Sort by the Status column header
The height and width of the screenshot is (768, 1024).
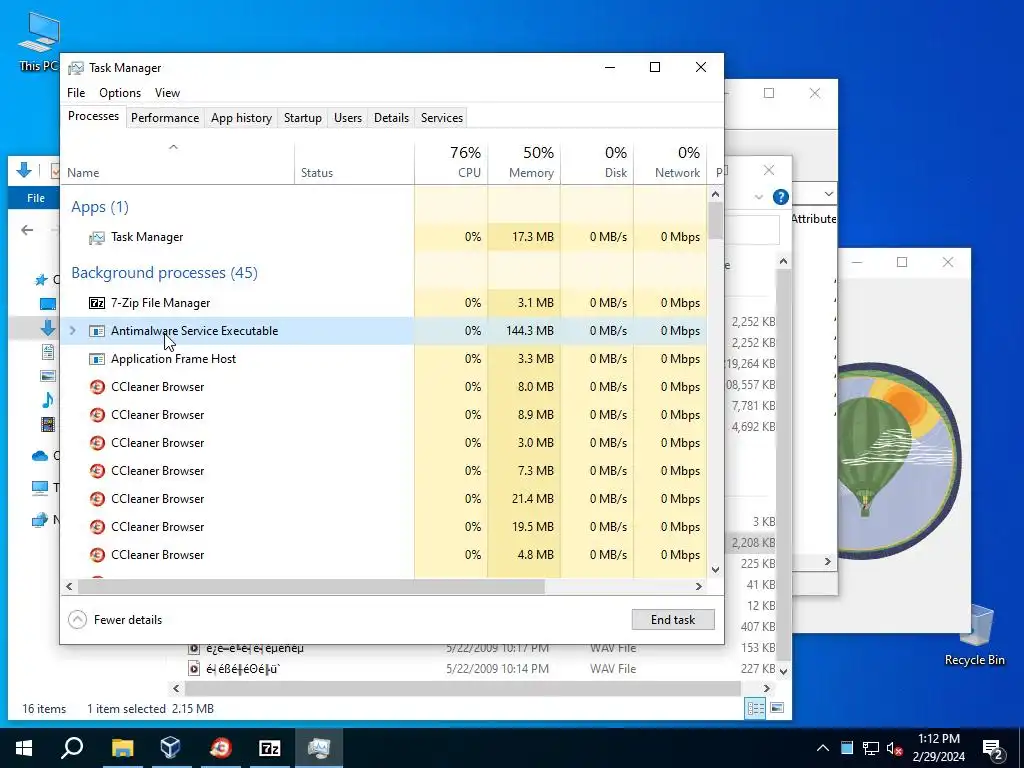[355, 162]
